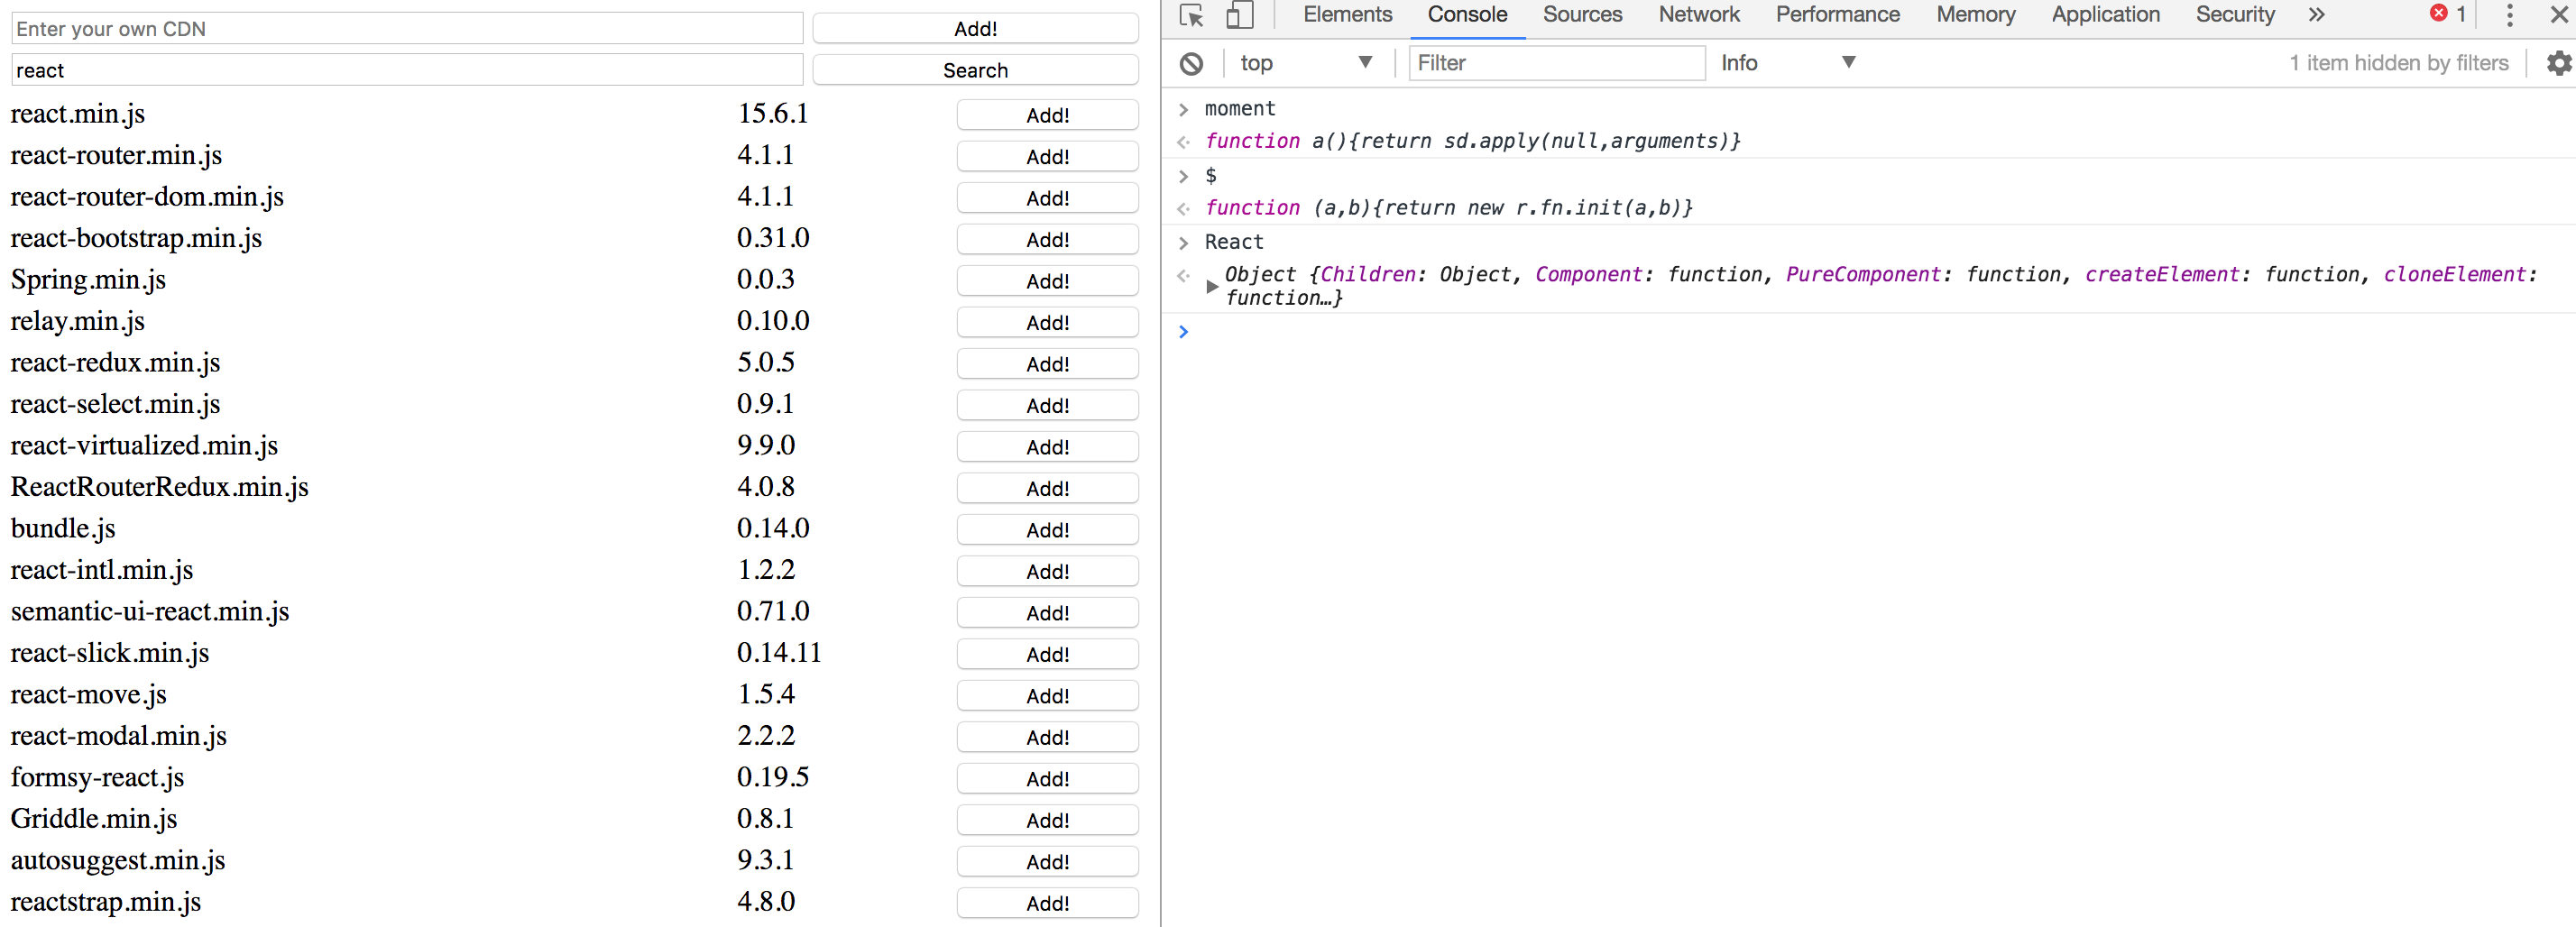
Task: Select the Griddle.min.js file name
Action: coord(94,818)
